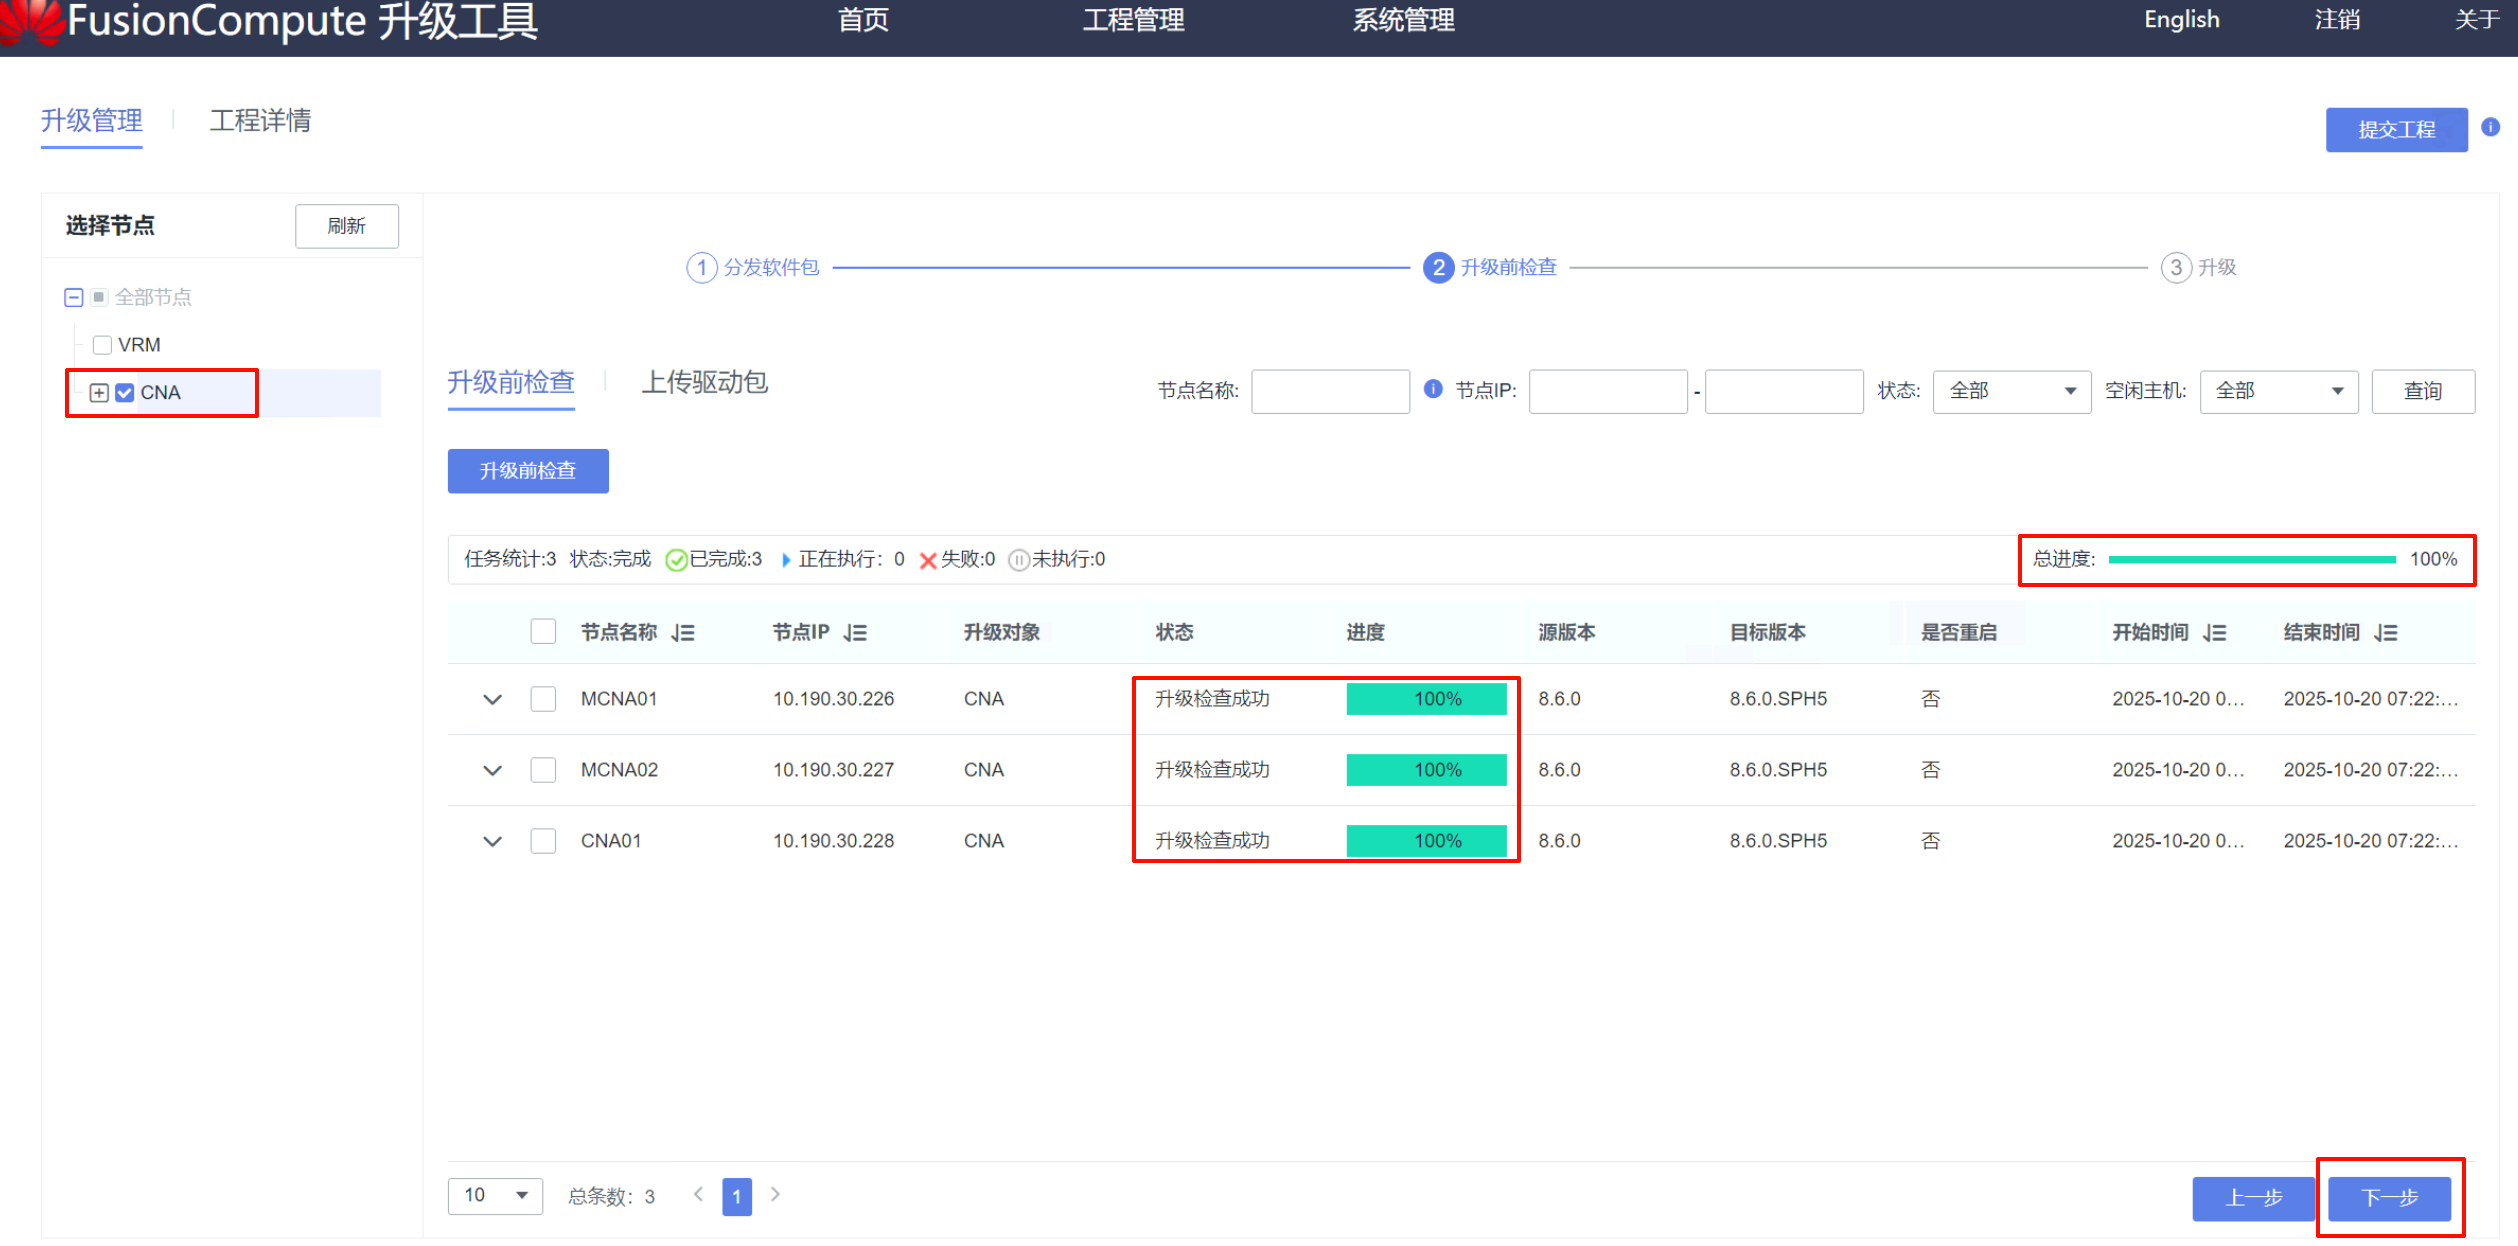
Task: Sort by 开始时间 column sort icon
Action: coord(2215,632)
